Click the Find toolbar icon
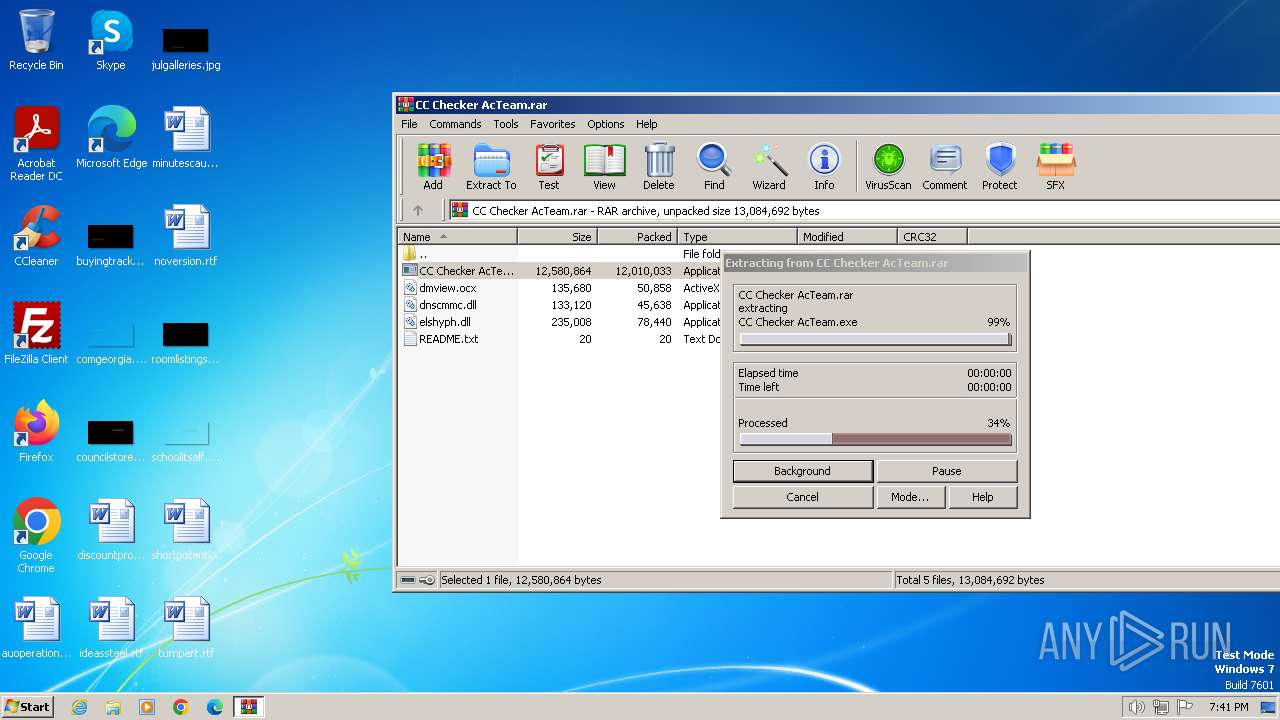The image size is (1280, 720). (714, 166)
